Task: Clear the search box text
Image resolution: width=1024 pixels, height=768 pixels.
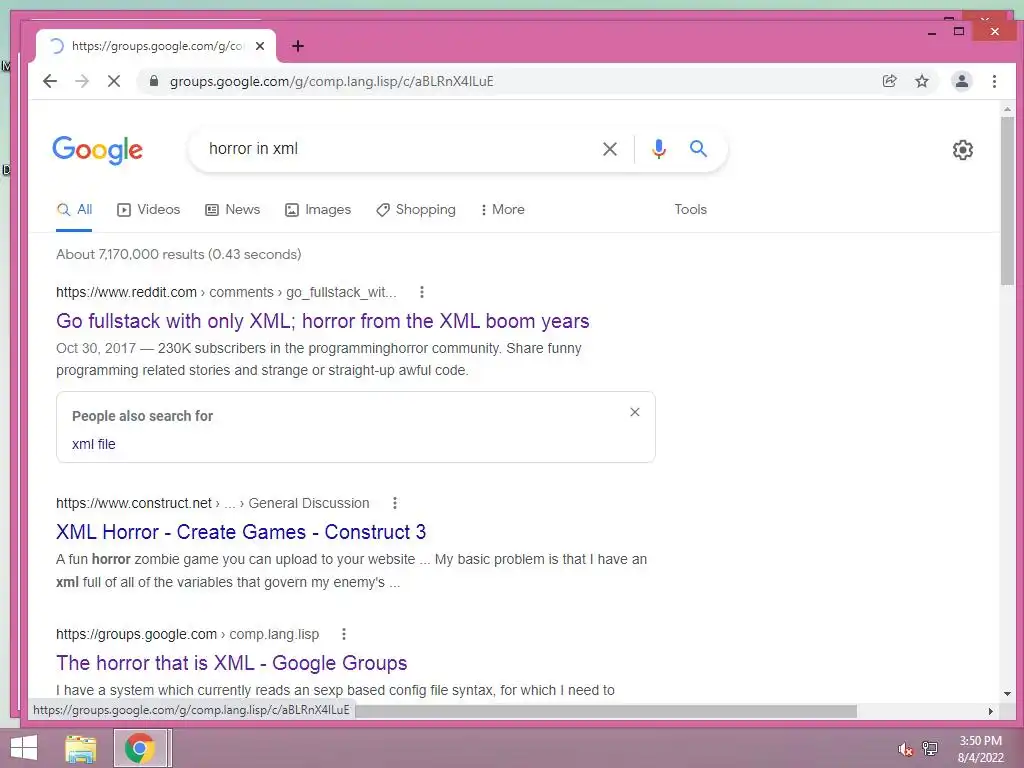Action: pos(609,149)
